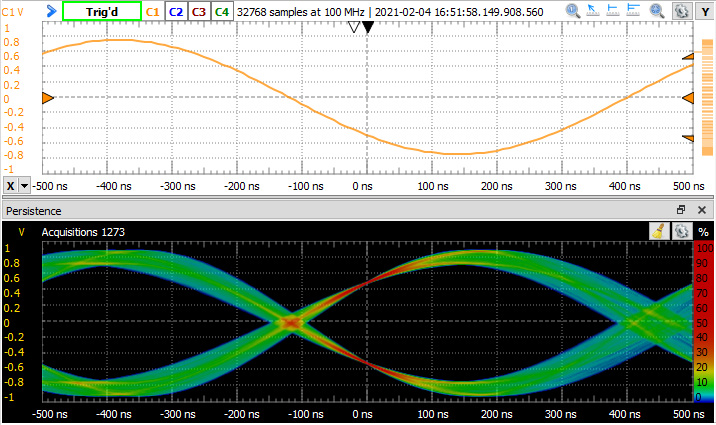Select the blue cursor pointer measurement tool
Image resolution: width=716 pixels, height=425 pixels.
tap(593, 11)
